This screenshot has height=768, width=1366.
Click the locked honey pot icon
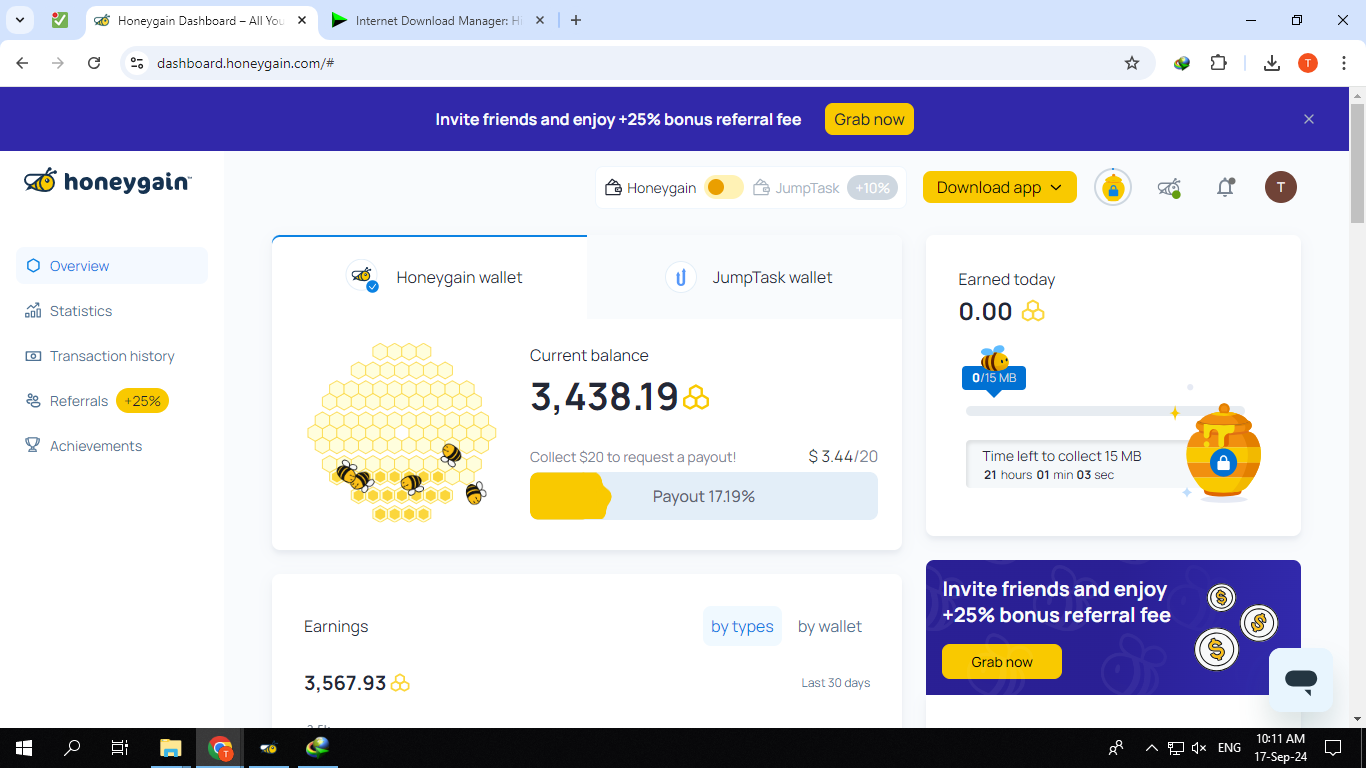[1223, 453]
